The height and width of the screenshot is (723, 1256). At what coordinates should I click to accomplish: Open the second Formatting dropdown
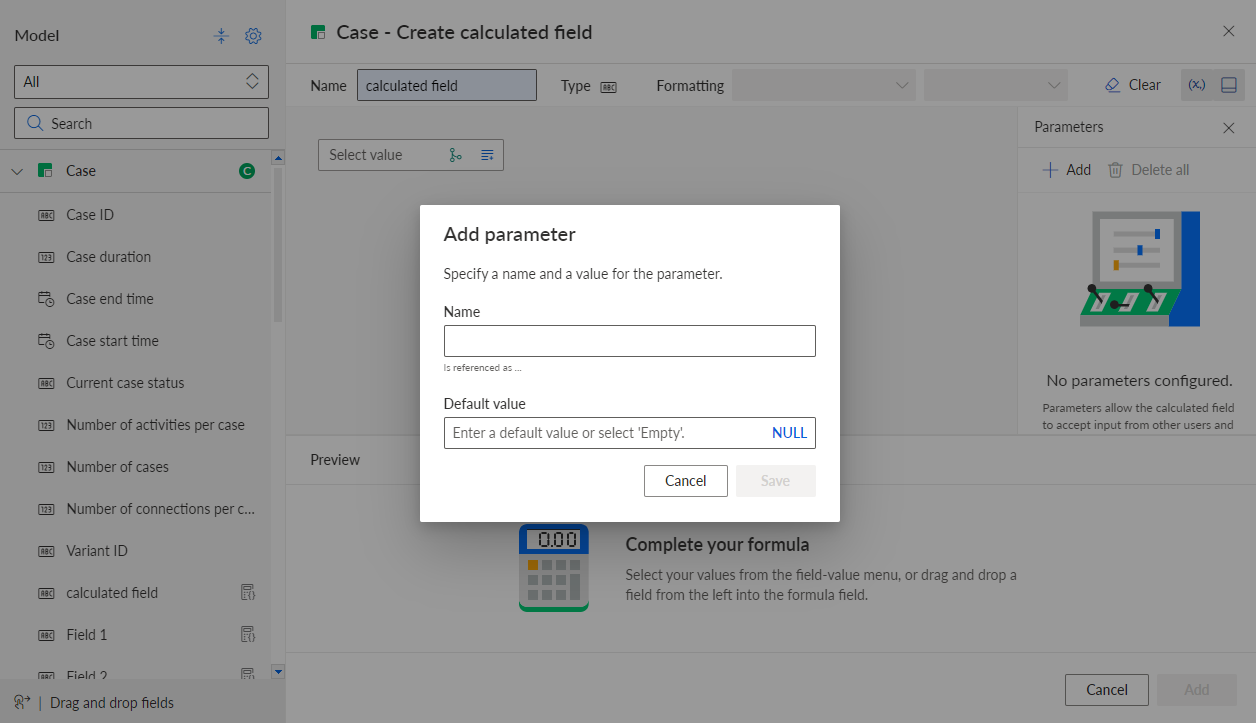[x=996, y=85]
